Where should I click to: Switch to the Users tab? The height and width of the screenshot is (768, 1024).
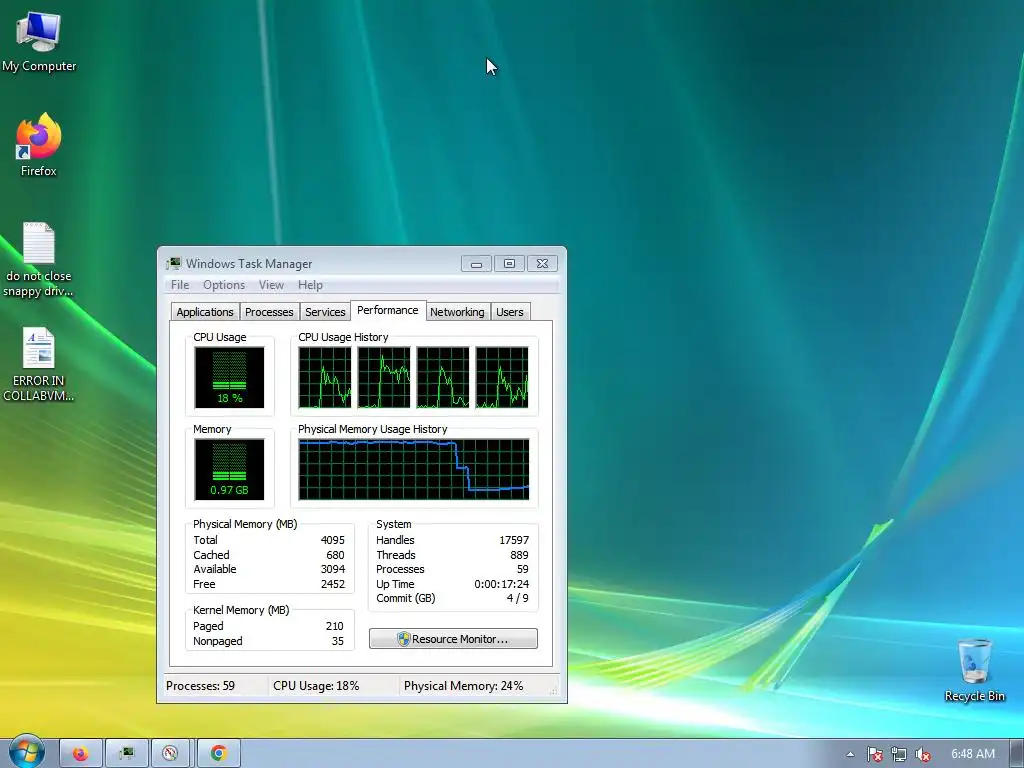[510, 312]
